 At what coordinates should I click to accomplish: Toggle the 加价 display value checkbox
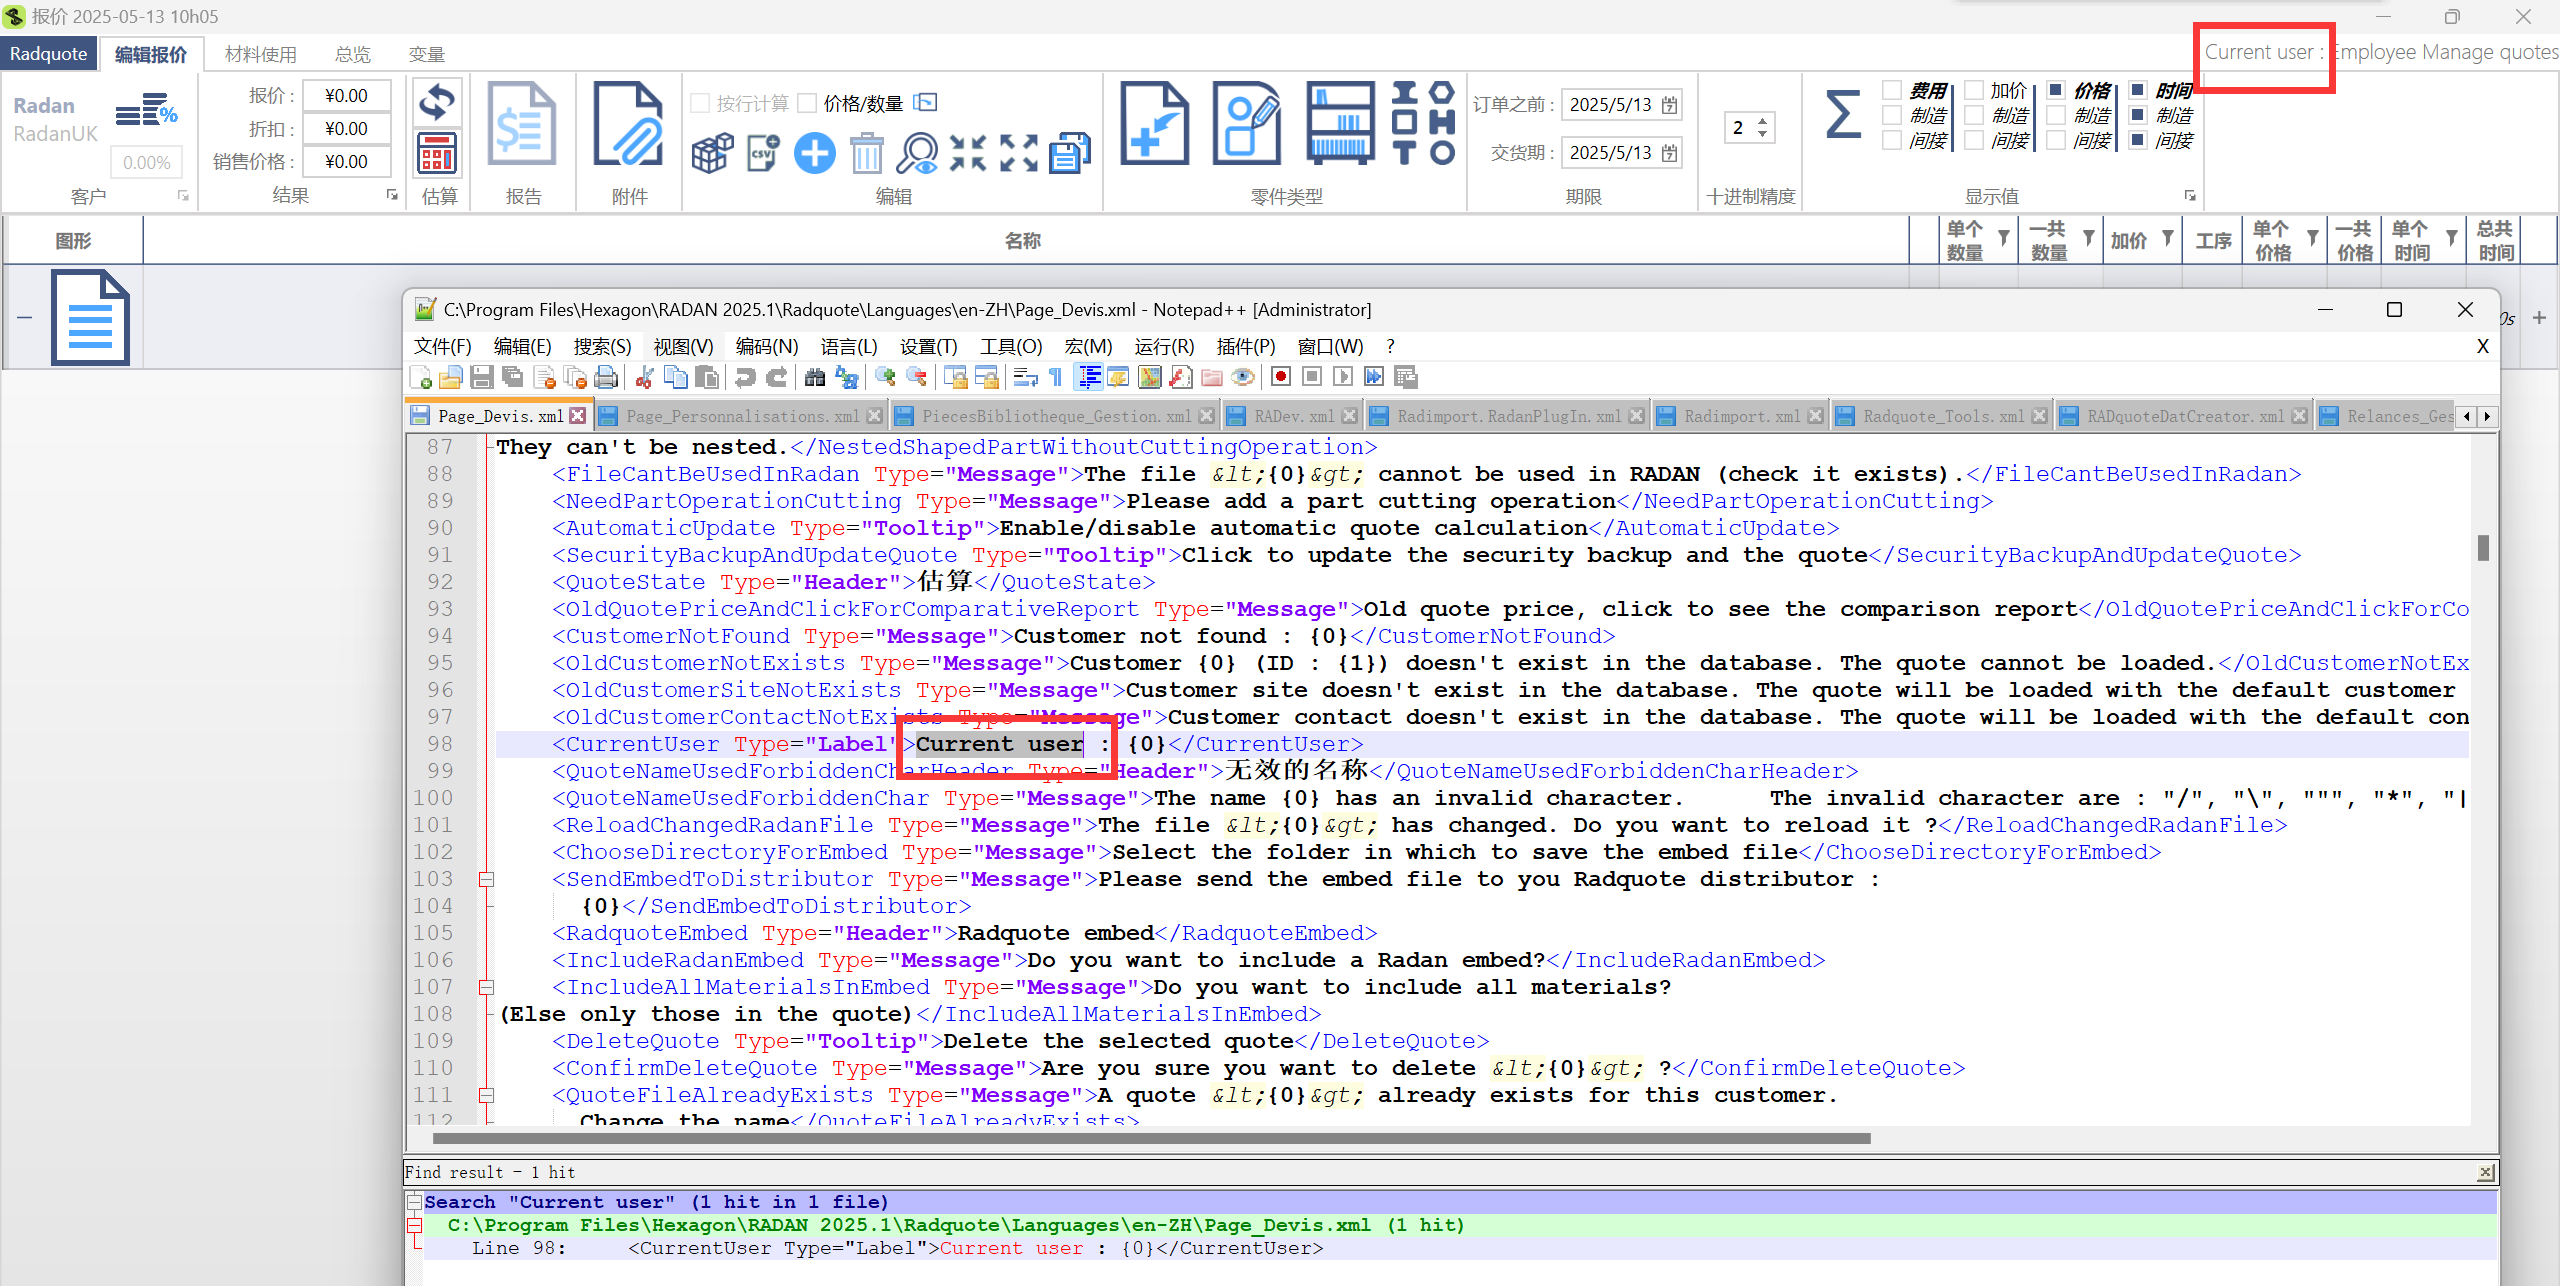(1974, 91)
